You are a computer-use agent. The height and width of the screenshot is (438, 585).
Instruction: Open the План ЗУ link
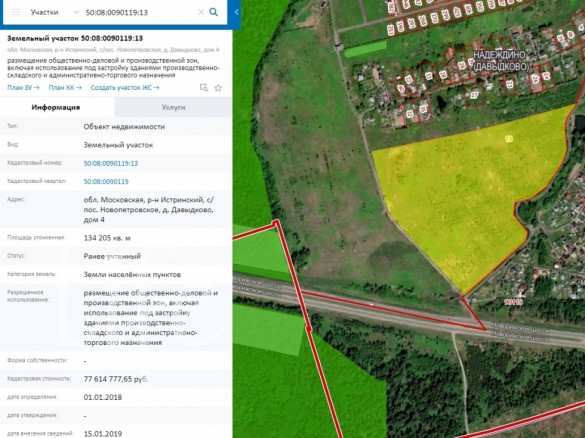23,88
